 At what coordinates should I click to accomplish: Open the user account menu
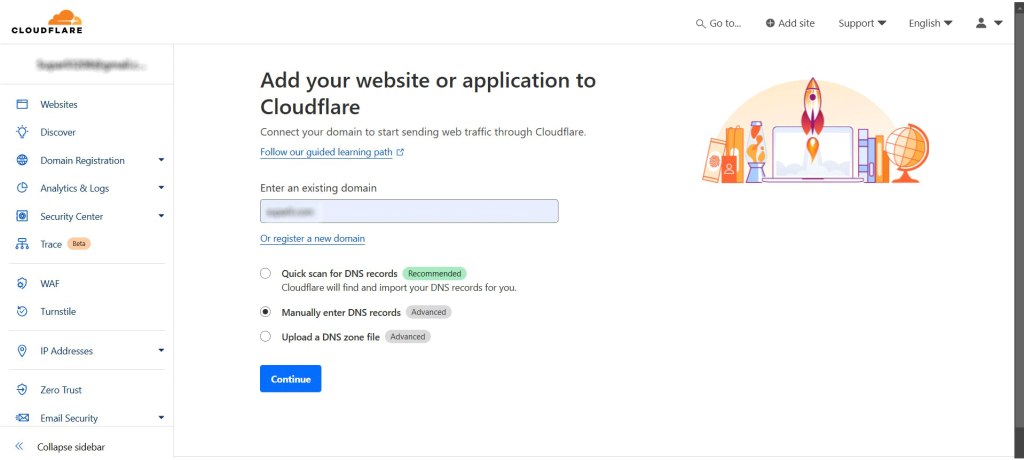(988, 23)
